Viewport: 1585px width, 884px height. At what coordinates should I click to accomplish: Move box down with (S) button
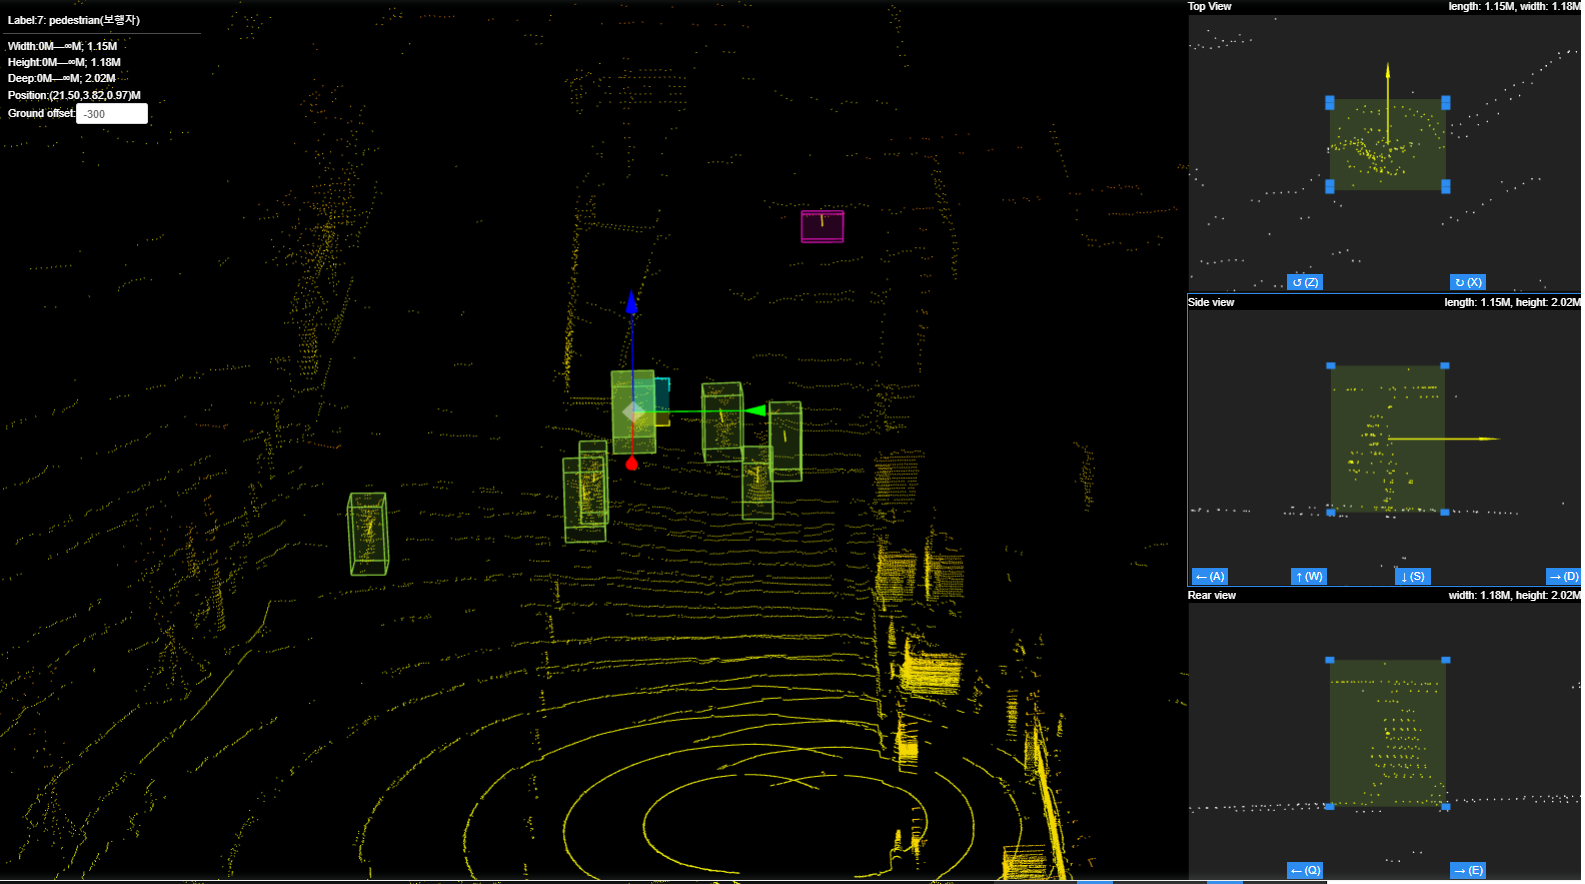pyautogui.click(x=1412, y=576)
